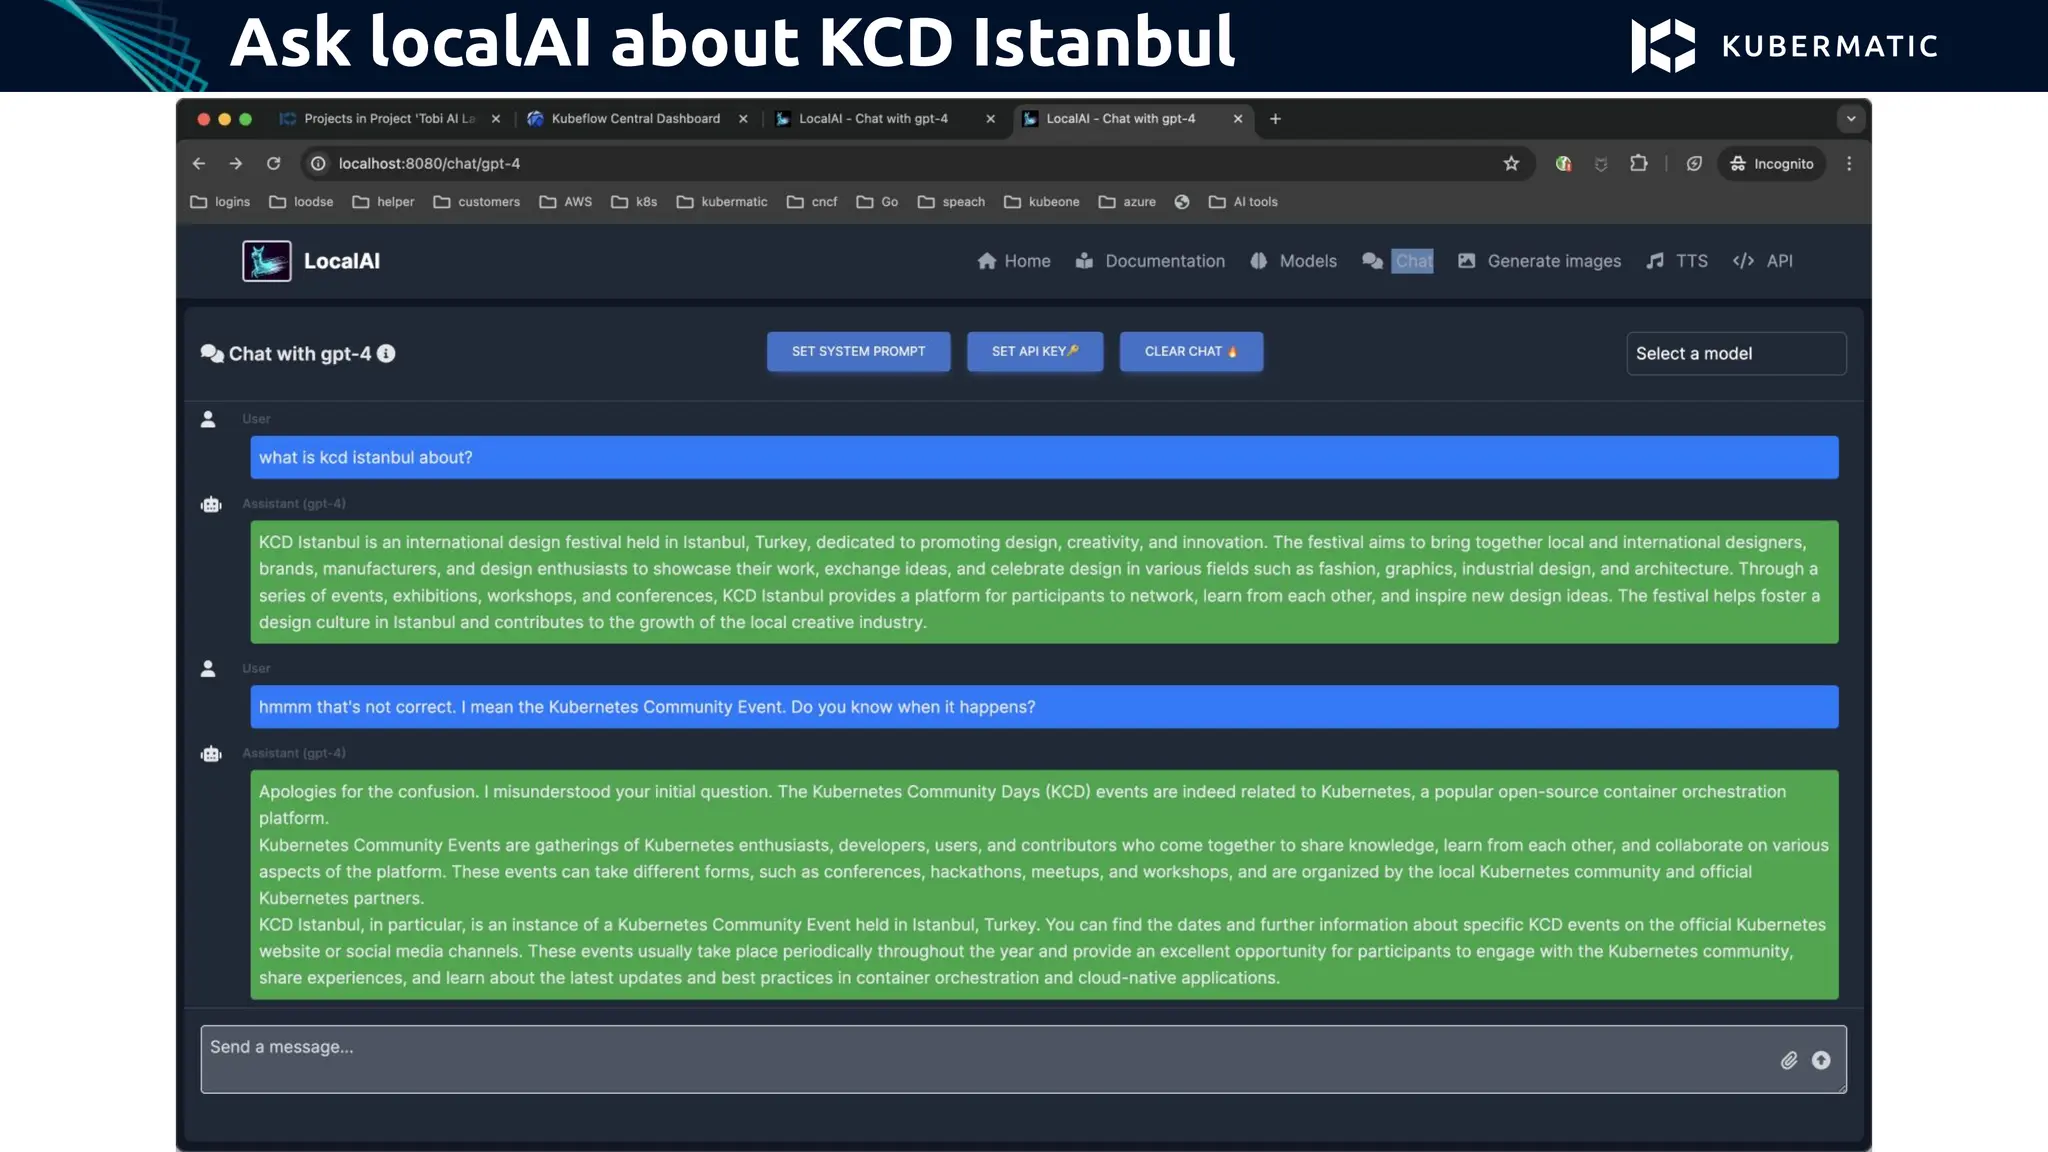The width and height of the screenshot is (2048, 1152).
Task: Open the k8s bookmark folder
Action: pyautogui.click(x=634, y=201)
